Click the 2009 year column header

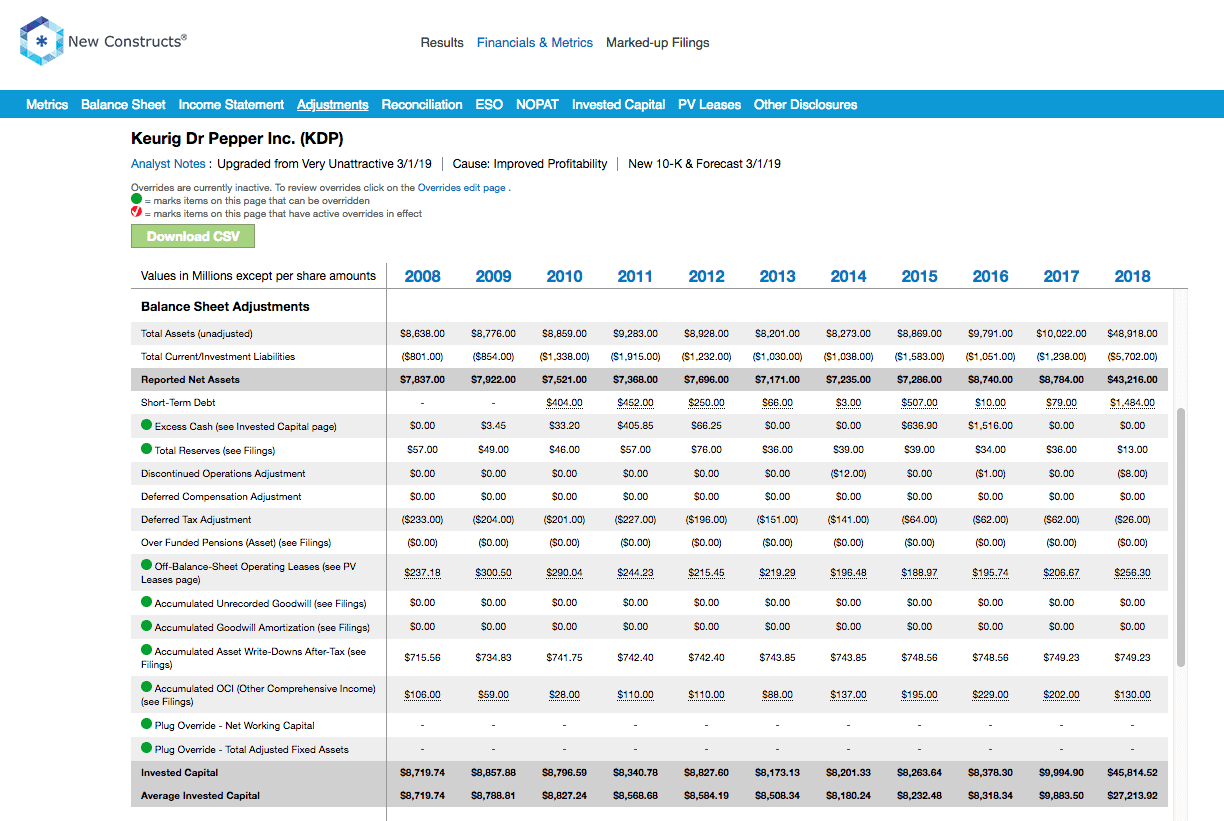pos(494,276)
